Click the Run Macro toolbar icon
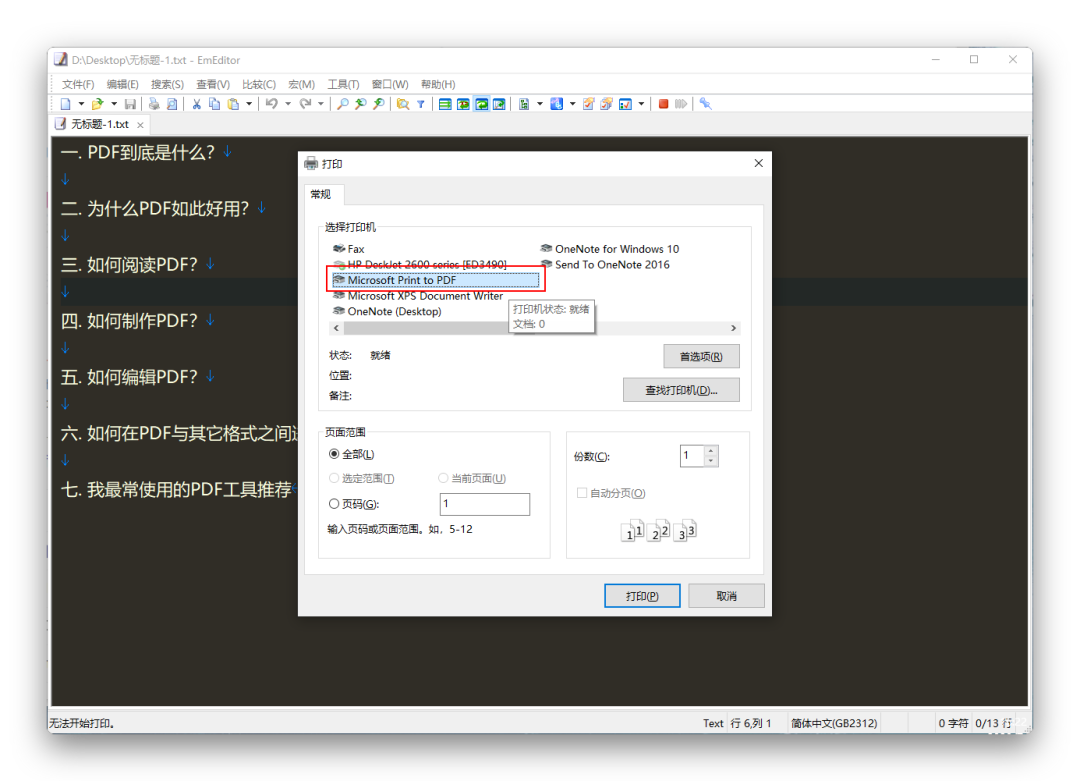1080x781 pixels. (681, 104)
